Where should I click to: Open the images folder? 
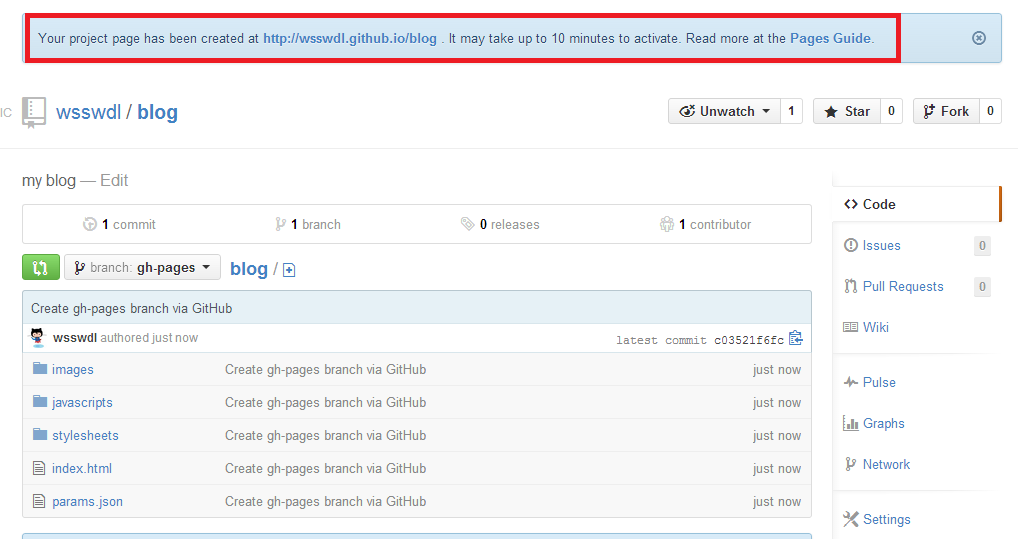pyautogui.click(x=72, y=370)
